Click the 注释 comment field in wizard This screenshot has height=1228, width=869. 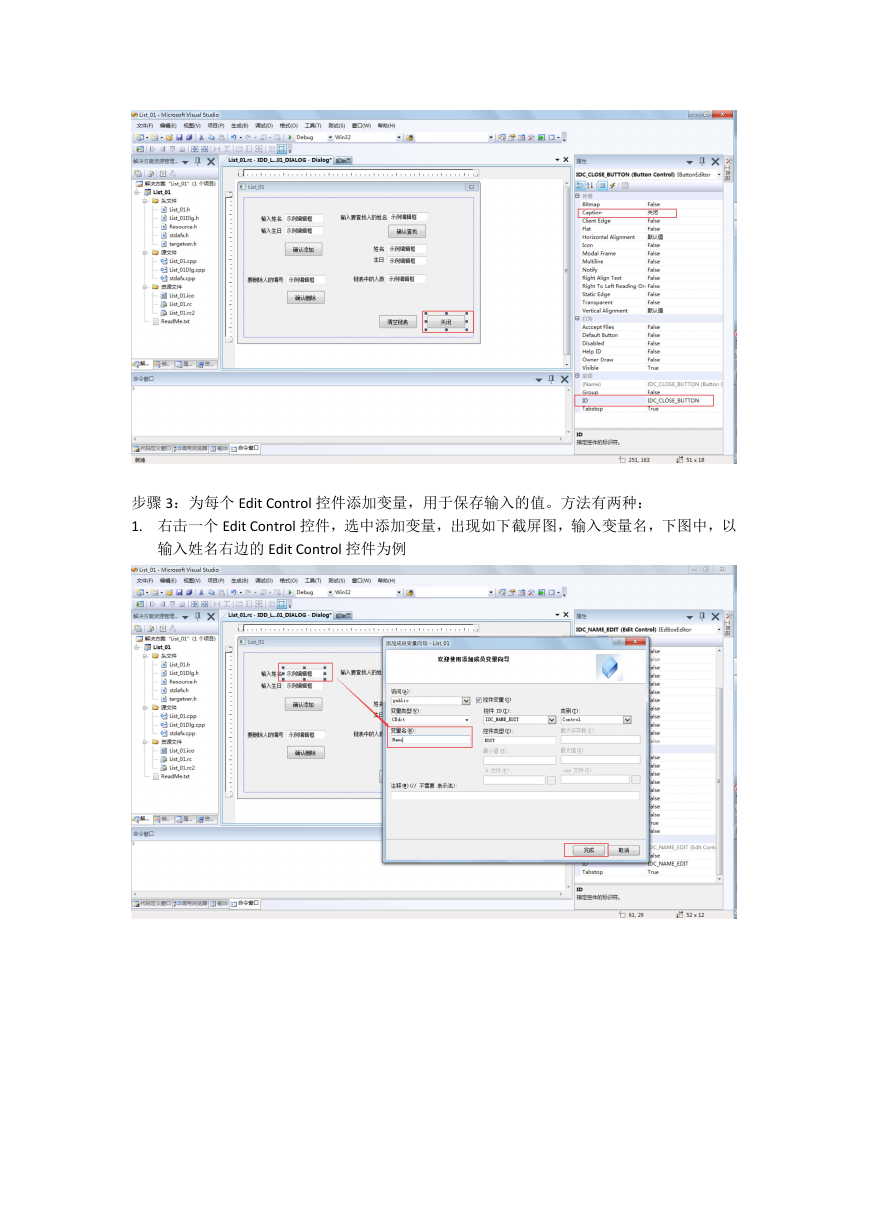point(514,796)
